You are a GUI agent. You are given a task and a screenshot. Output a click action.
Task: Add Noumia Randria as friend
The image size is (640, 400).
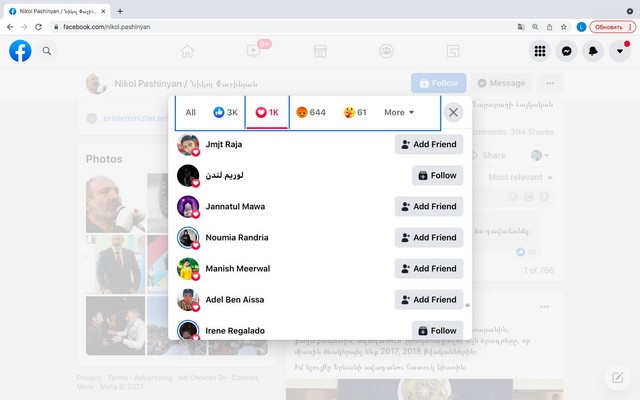(429, 238)
